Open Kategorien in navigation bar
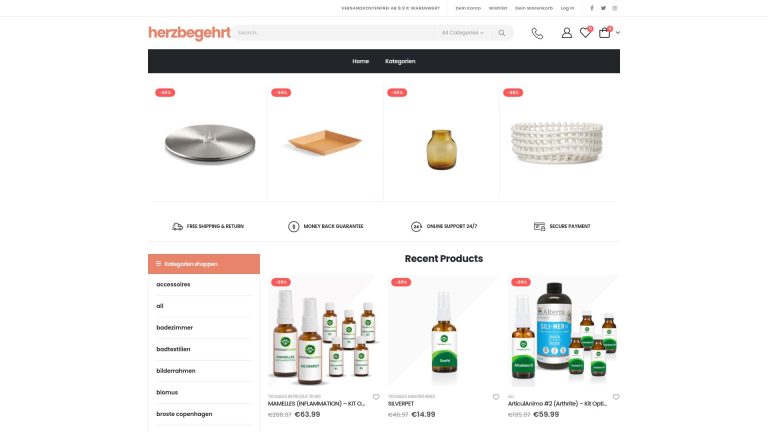The height and width of the screenshot is (432, 768). click(x=400, y=61)
